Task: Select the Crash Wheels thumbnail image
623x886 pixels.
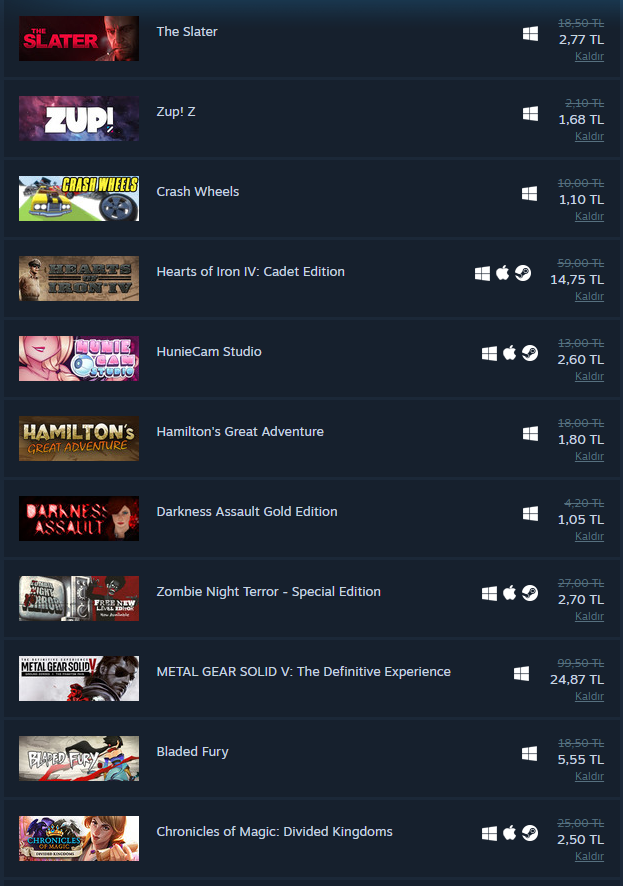Action: coord(79,198)
